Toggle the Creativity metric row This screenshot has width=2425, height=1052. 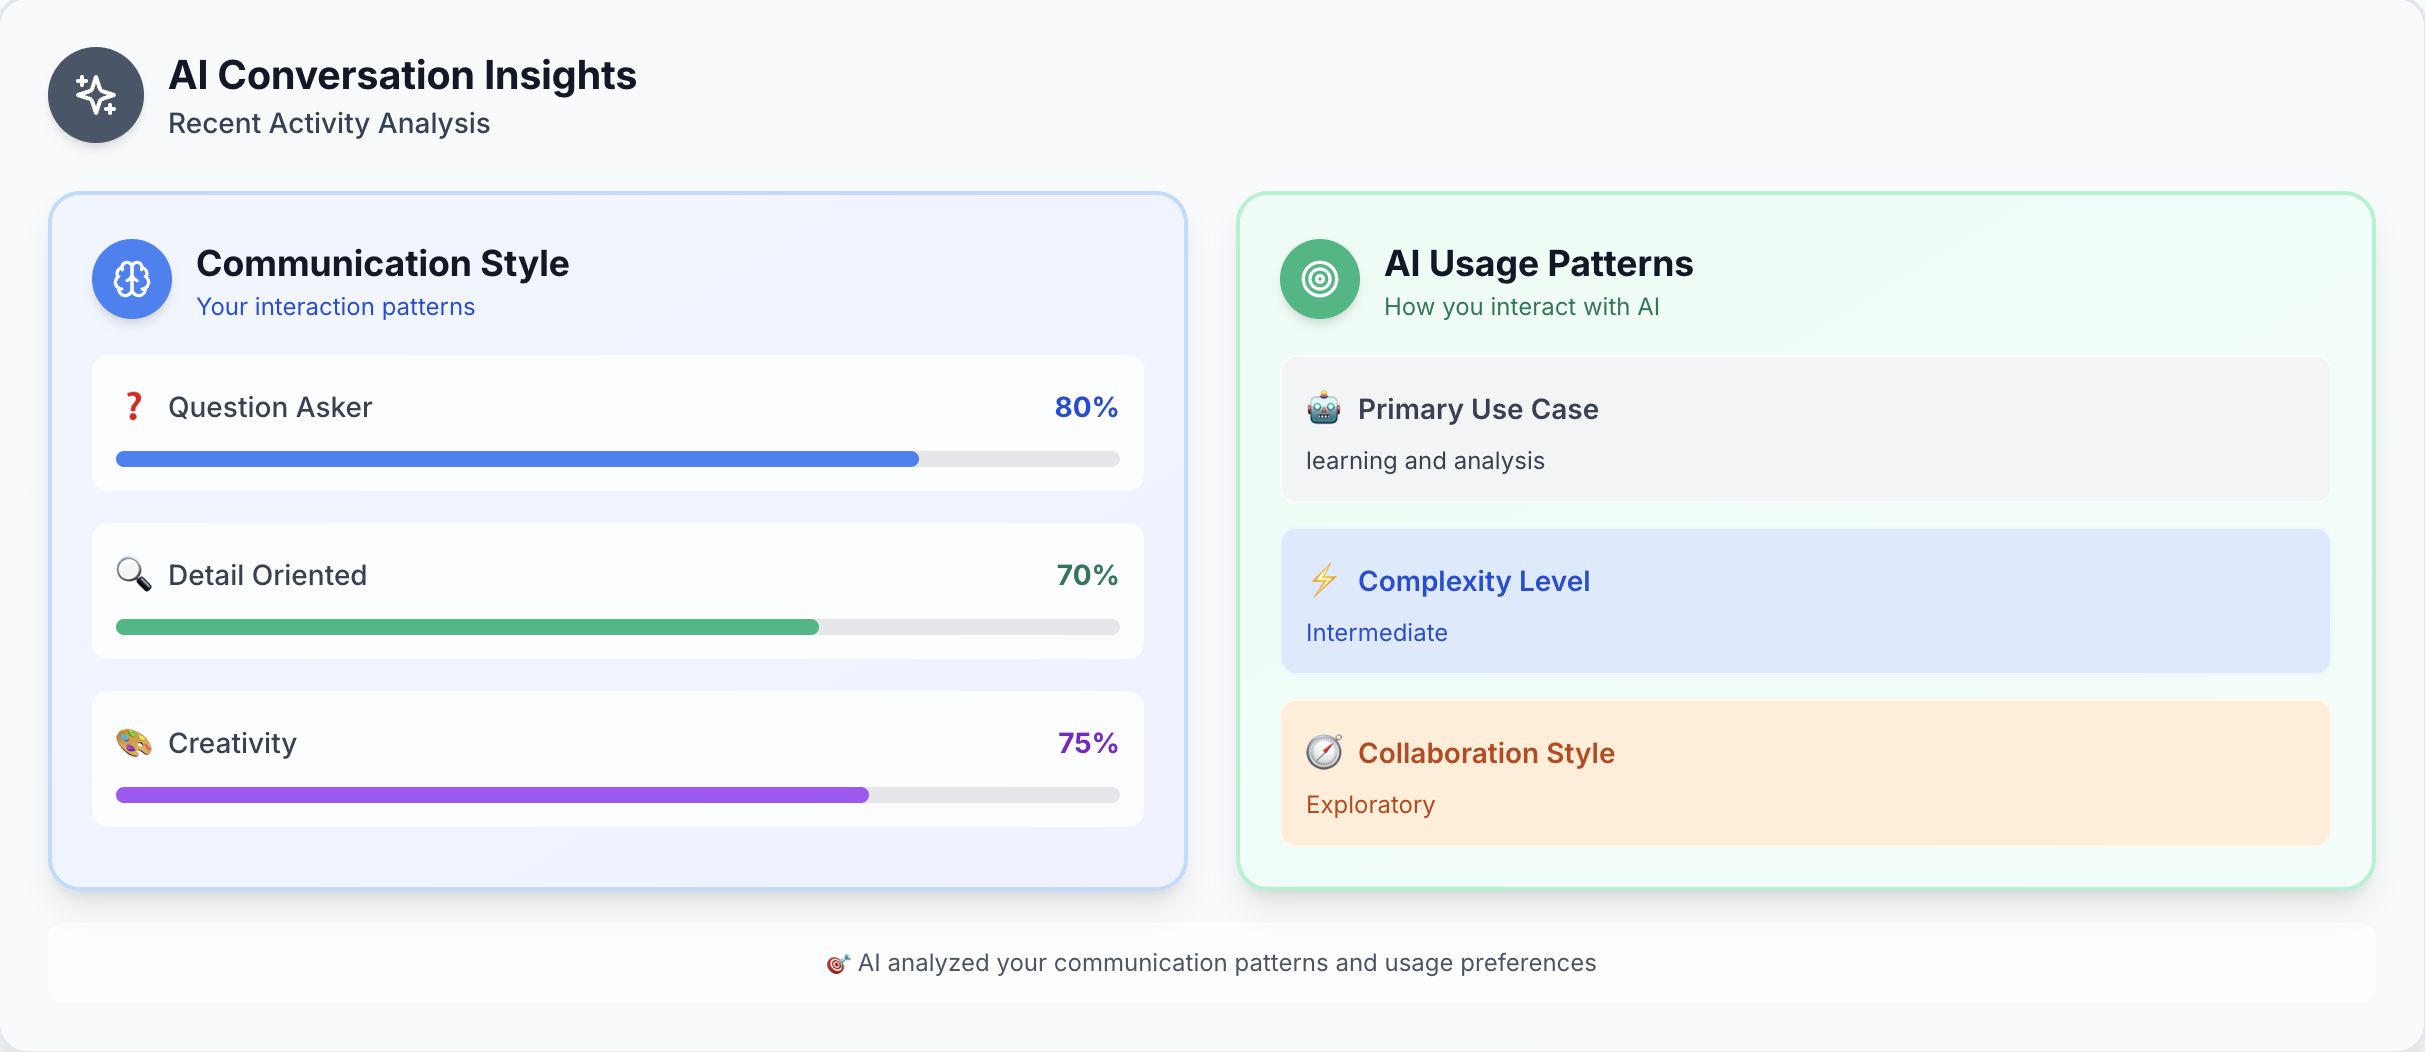[x=616, y=759]
